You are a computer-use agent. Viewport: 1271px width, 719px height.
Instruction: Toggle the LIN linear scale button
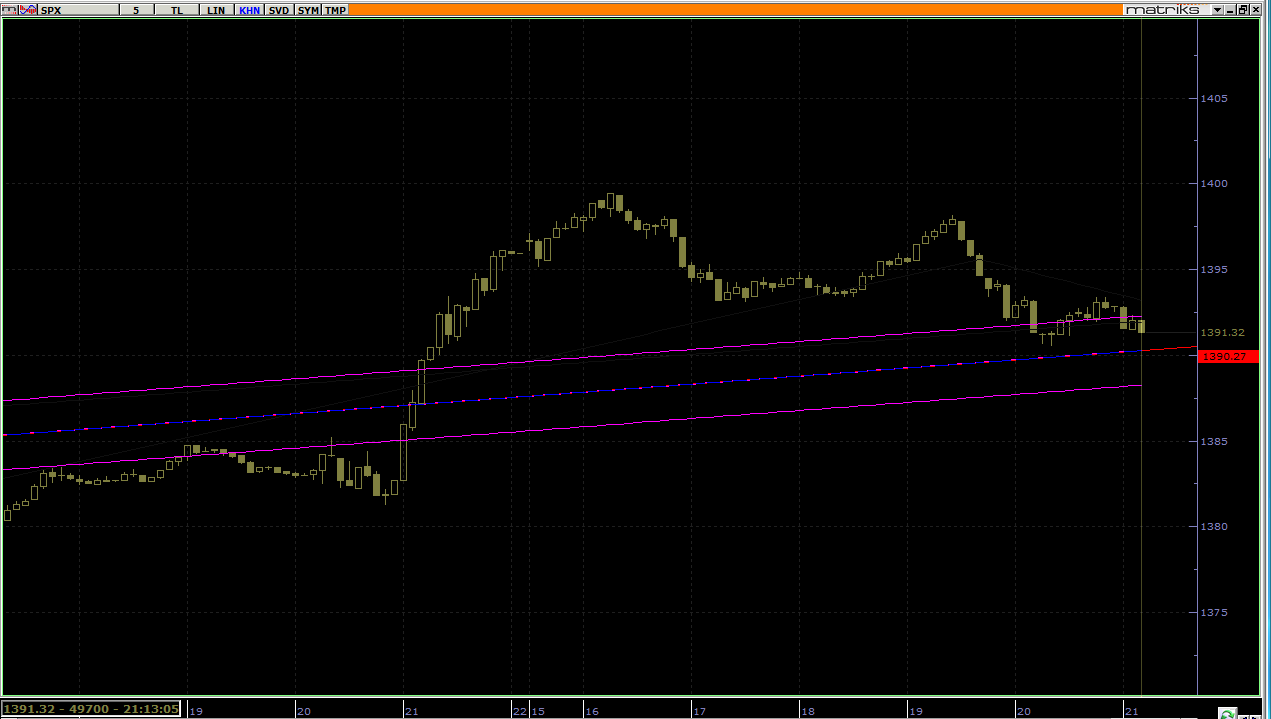(216, 9)
